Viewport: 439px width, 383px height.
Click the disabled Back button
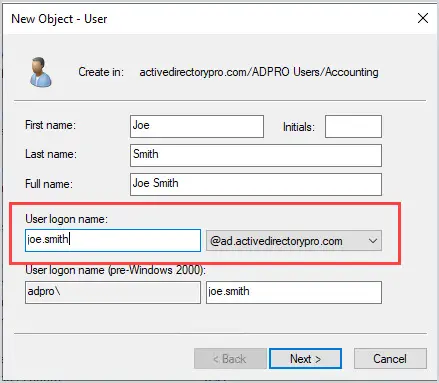(230, 359)
